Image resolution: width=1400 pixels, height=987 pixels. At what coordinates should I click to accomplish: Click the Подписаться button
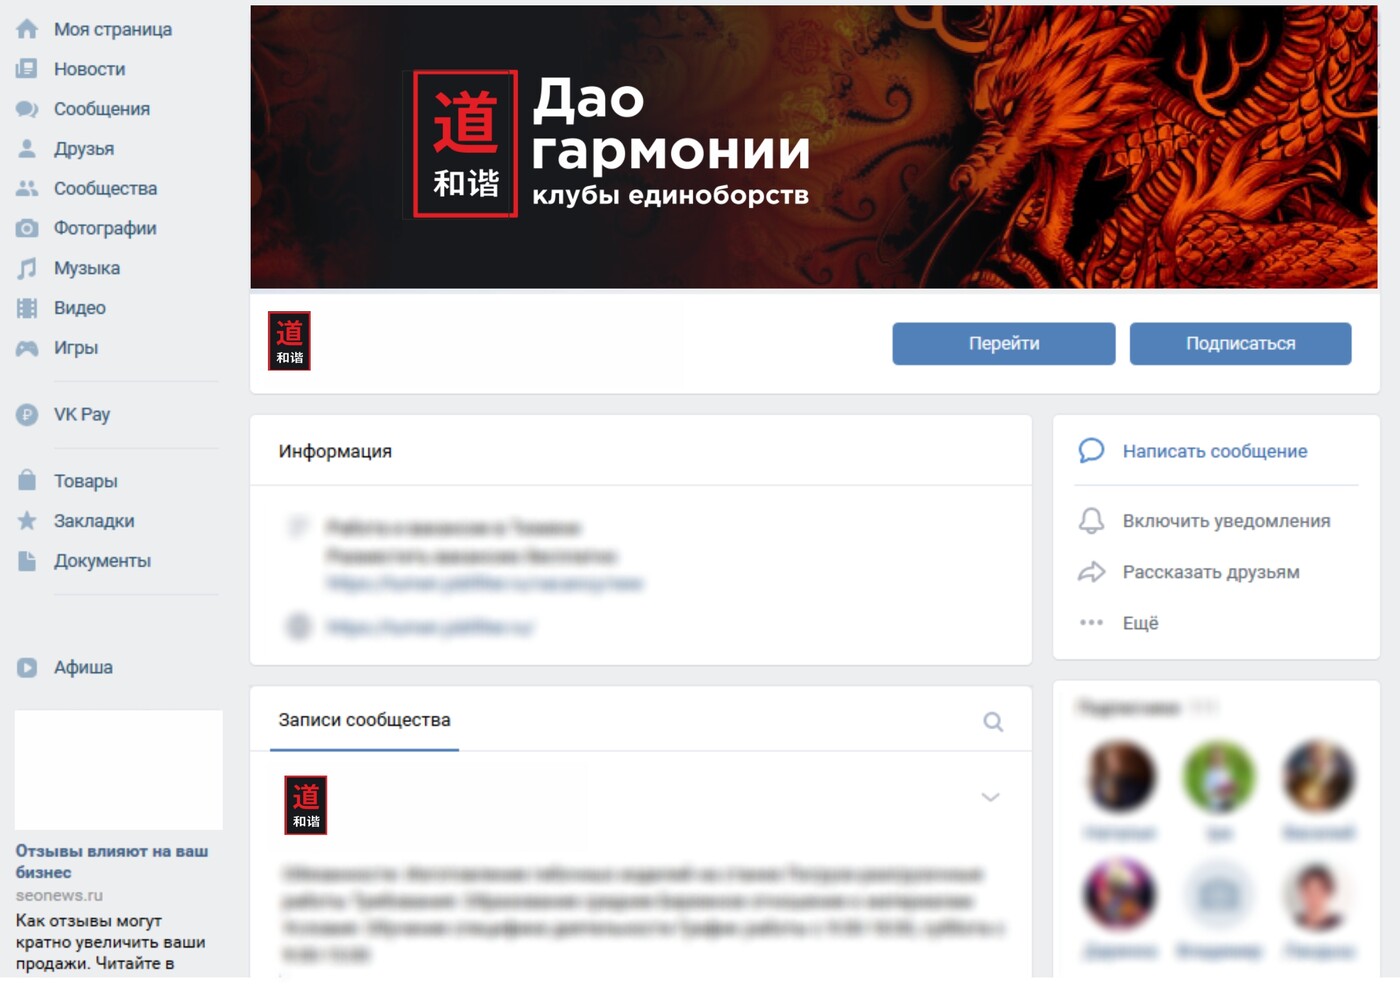coord(1241,343)
